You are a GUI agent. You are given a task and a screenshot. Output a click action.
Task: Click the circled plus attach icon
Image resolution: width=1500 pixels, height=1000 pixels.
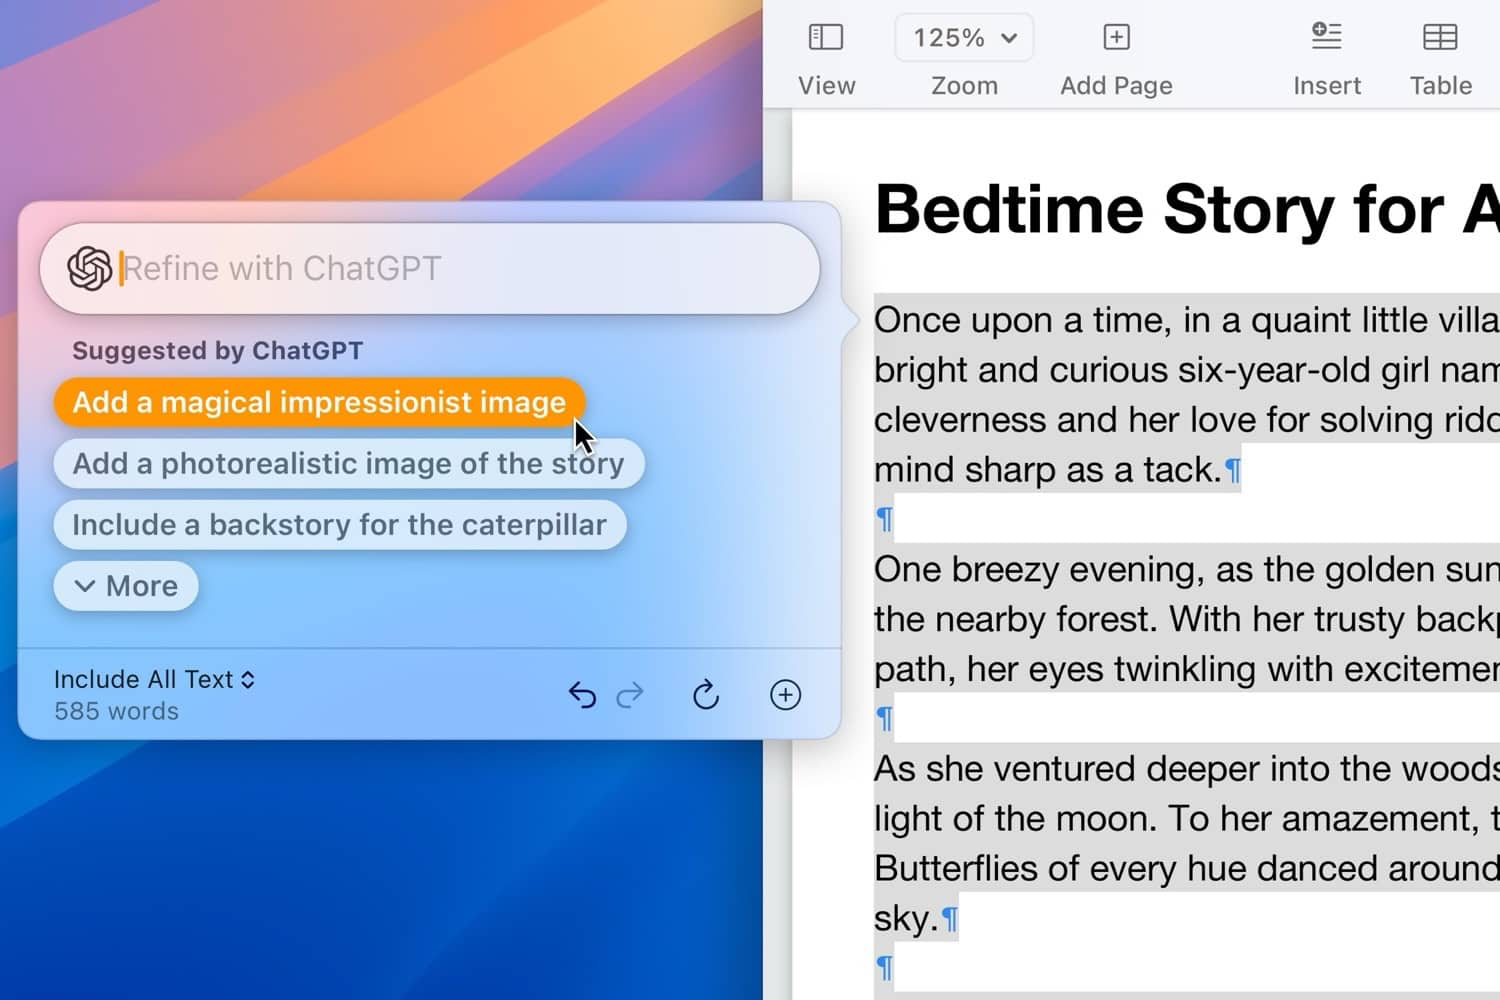pyautogui.click(x=786, y=694)
